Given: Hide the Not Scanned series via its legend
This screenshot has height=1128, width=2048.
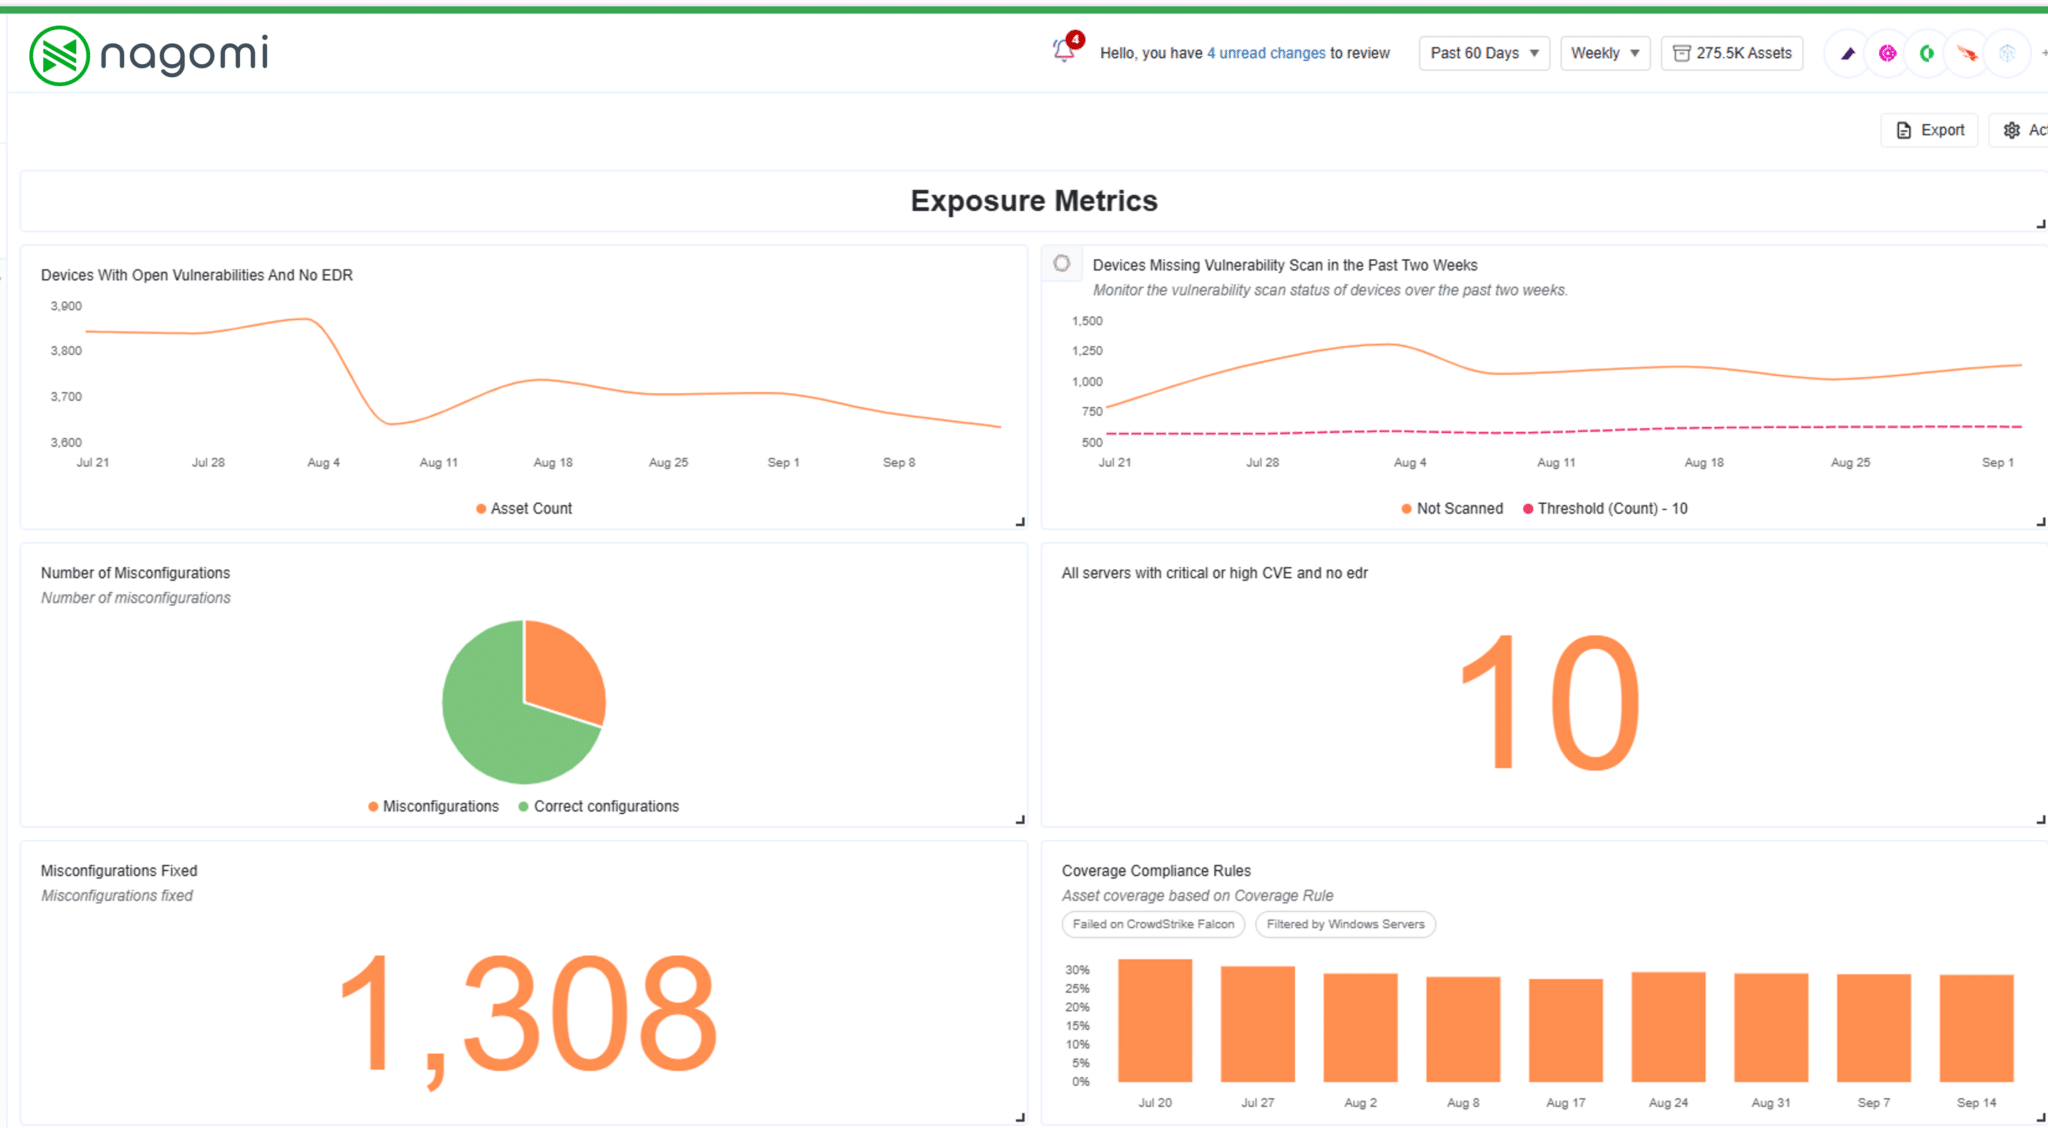Looking at the screenshot, I should tap(1452, 508).
